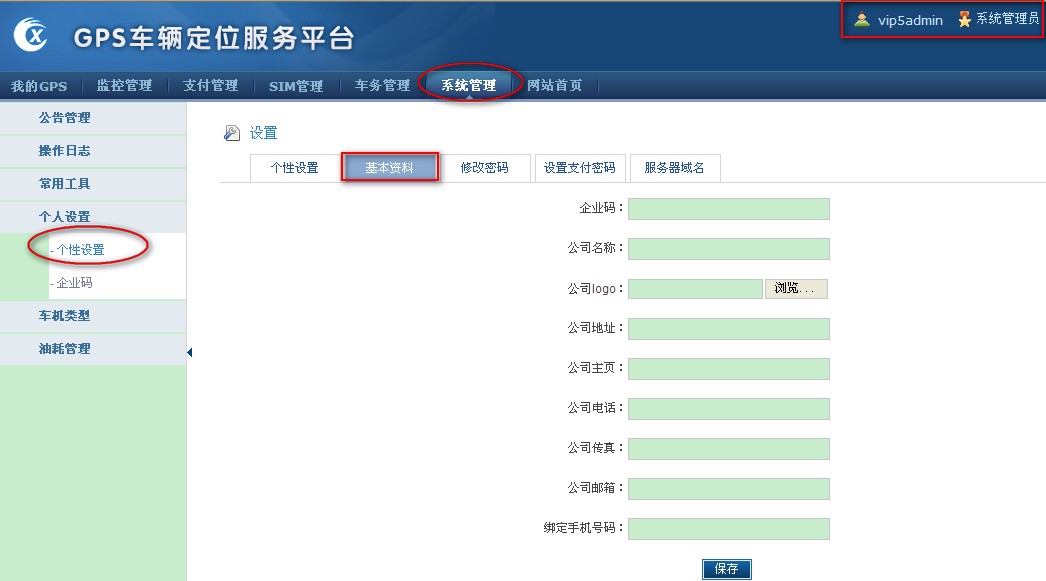Click the system administrator star icon

(964, 19)
